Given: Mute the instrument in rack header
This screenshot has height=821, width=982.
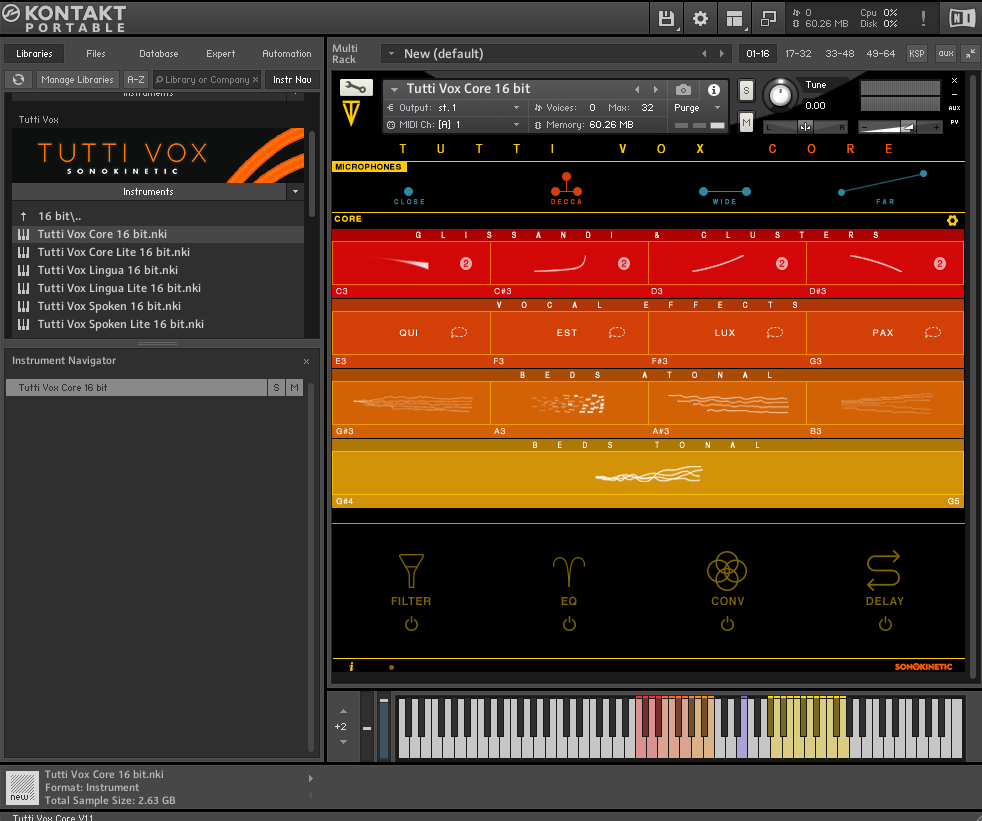Looking at the screenshot, I should (746, 122).
